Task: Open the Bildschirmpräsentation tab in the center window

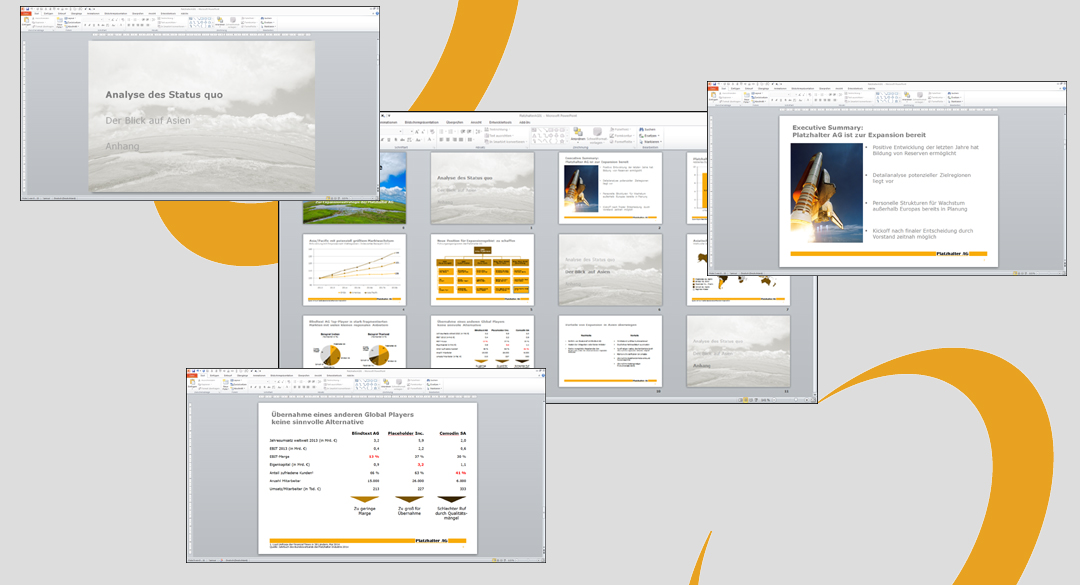Action: [x=422, y=122]
